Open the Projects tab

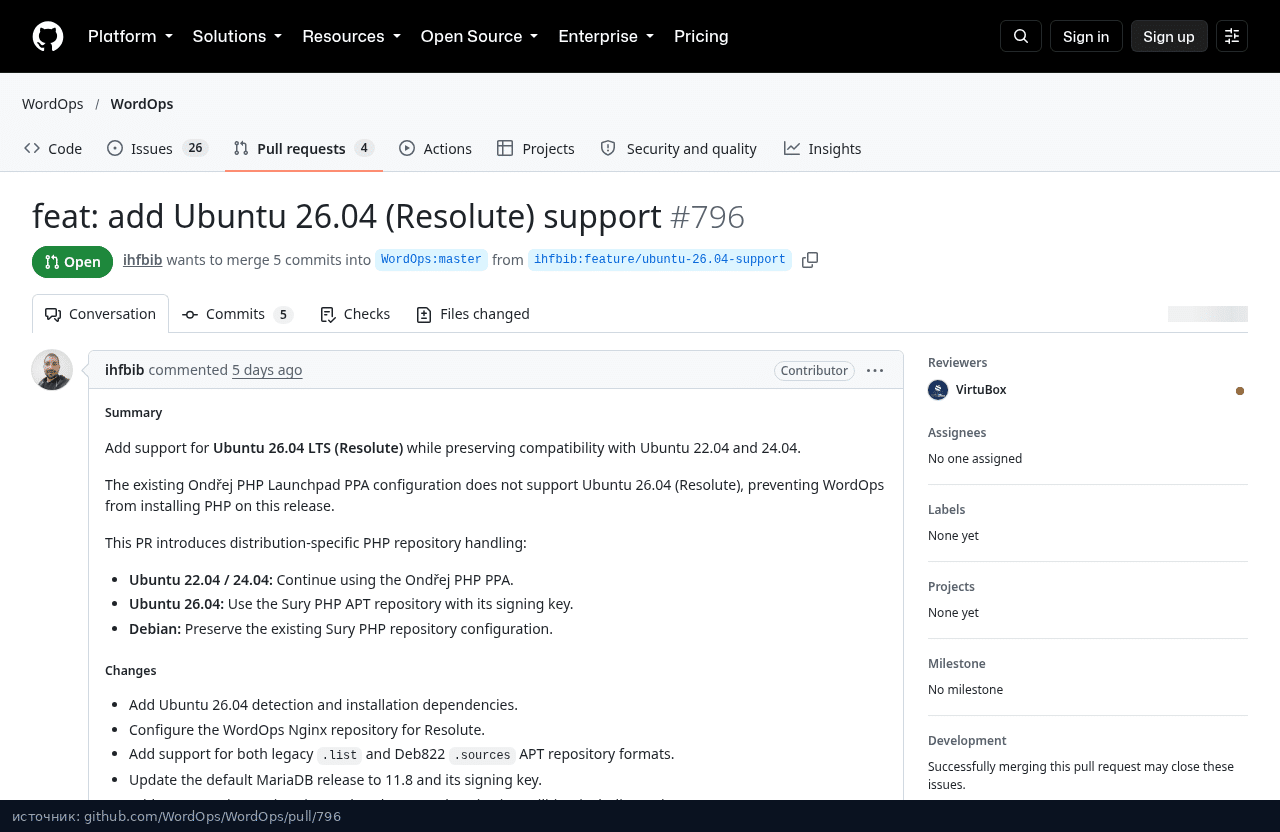[x=536, y=148]
